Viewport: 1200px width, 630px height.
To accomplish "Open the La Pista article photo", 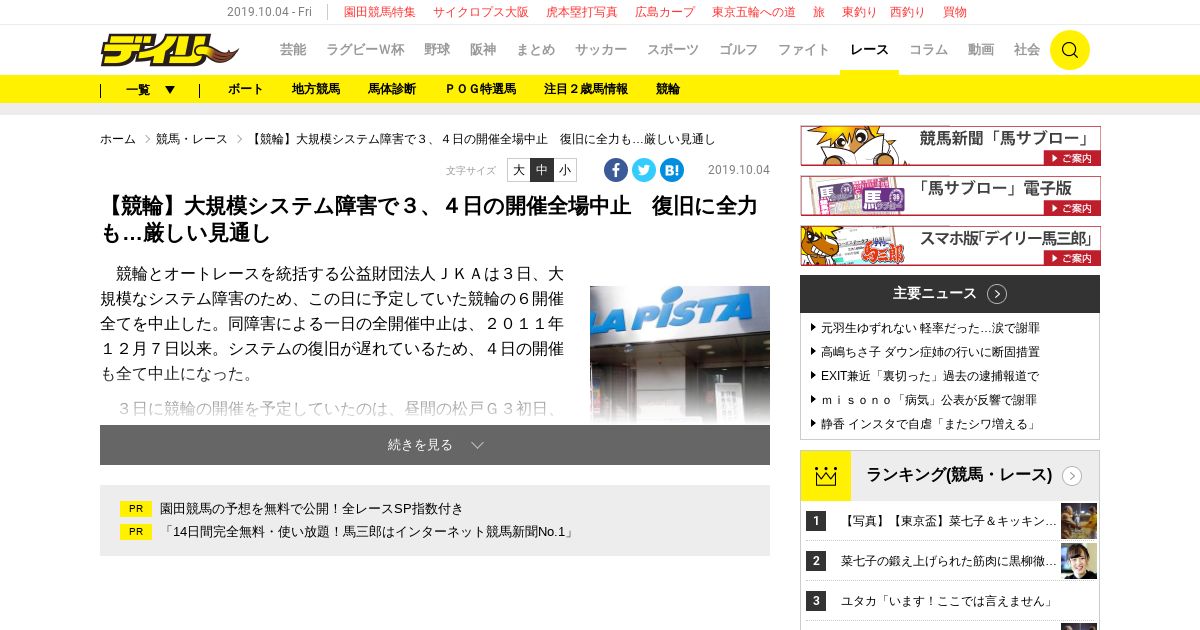I will pyautogui.click(x=680, y=354).
